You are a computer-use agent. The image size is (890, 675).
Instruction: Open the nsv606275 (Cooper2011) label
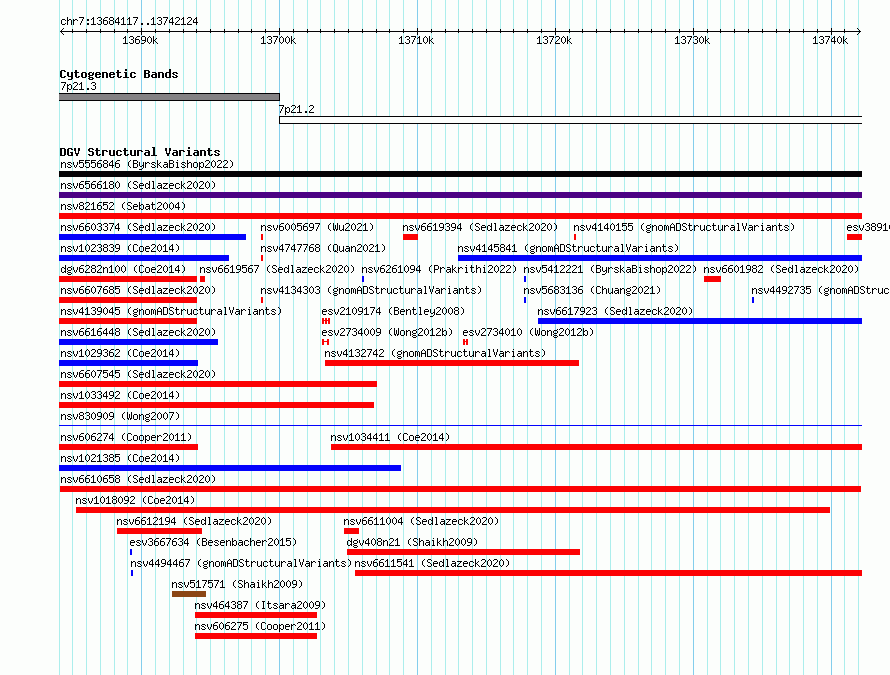[x=260, y=627]
